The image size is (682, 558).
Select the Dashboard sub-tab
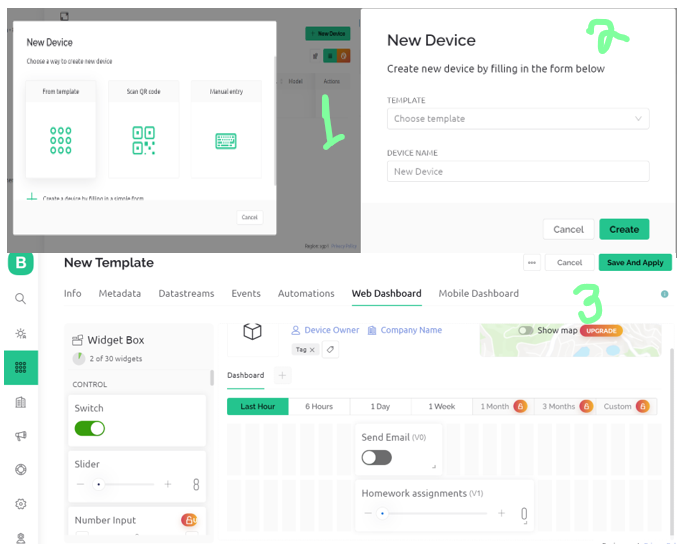click(245, 375)
